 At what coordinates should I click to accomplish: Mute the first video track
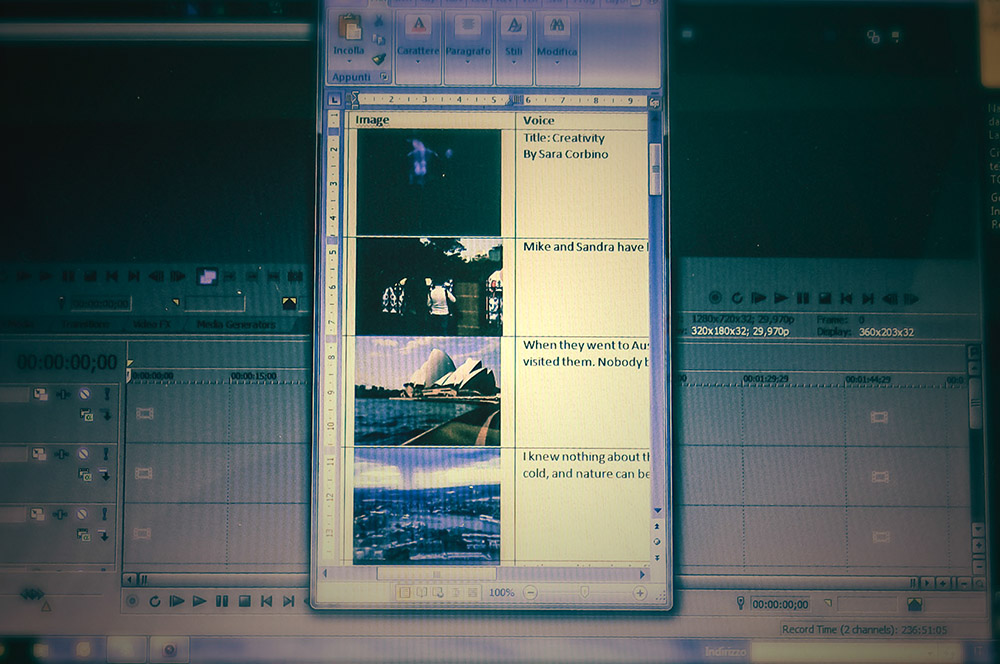pyautogui.click(x=85, y=394)
